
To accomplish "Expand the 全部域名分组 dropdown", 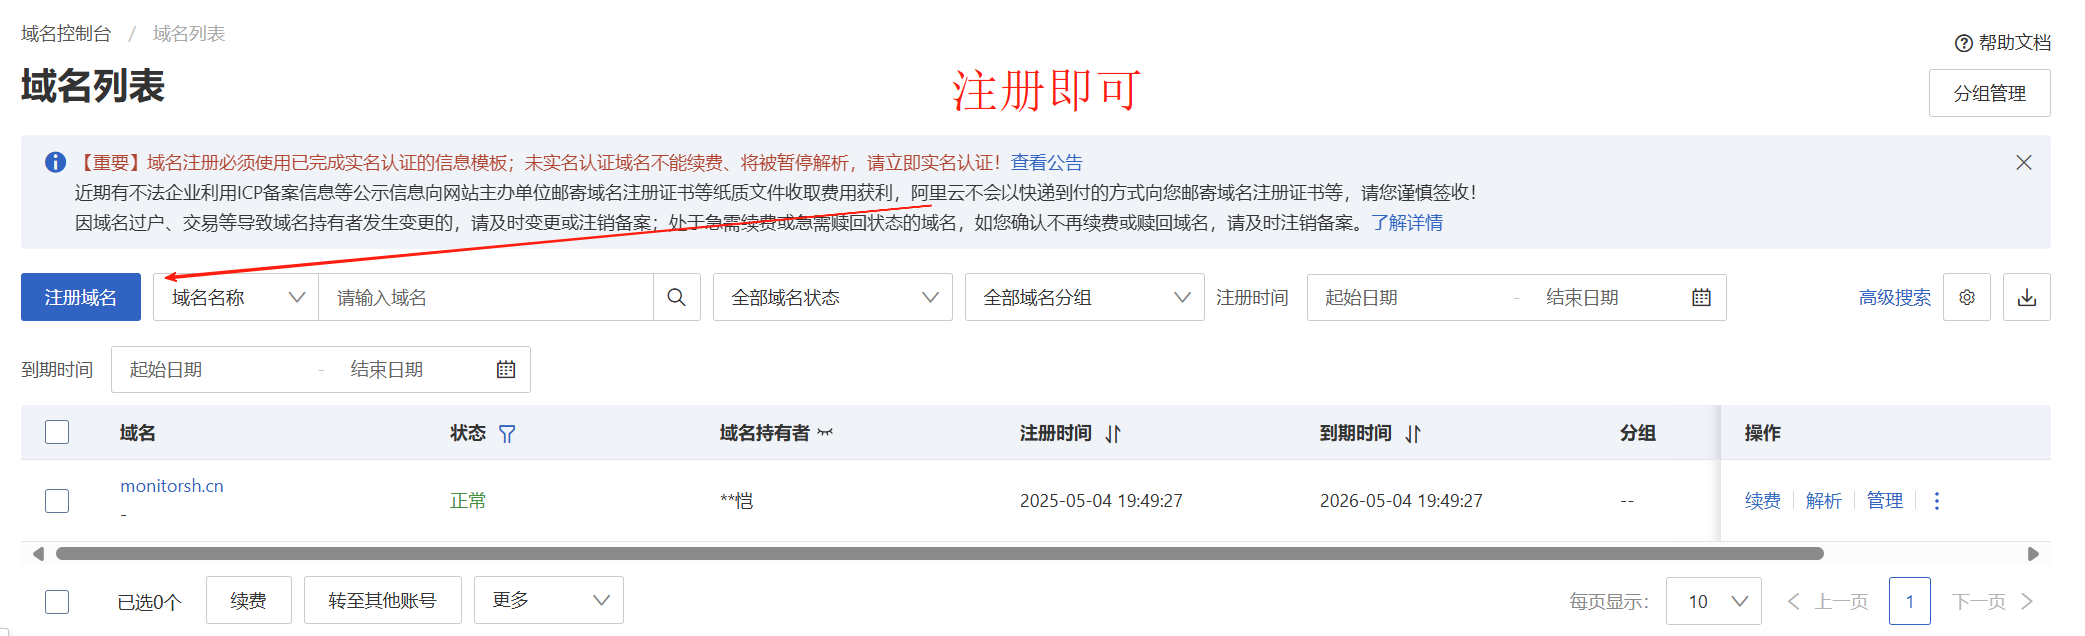I will point(1084,297).
